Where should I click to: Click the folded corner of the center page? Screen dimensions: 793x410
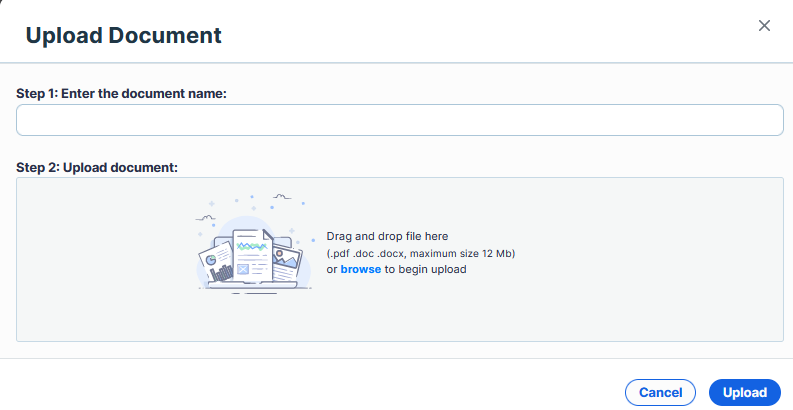point(268,235)
